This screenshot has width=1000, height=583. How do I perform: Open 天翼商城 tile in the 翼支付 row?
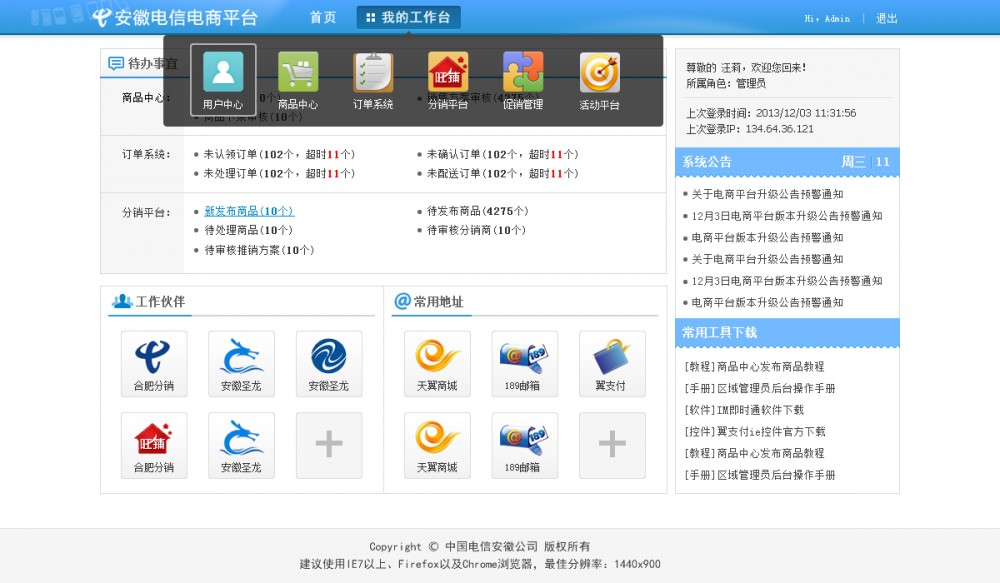tap(437, 364)
